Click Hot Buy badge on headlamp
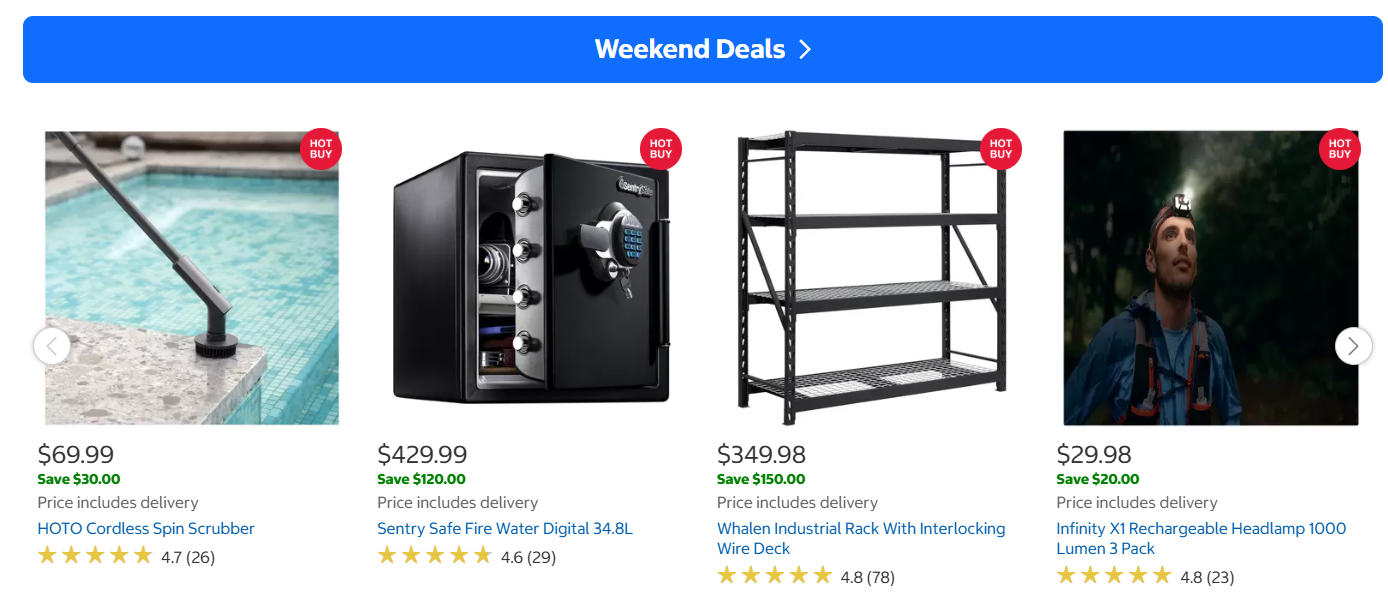 (1340, 149)
